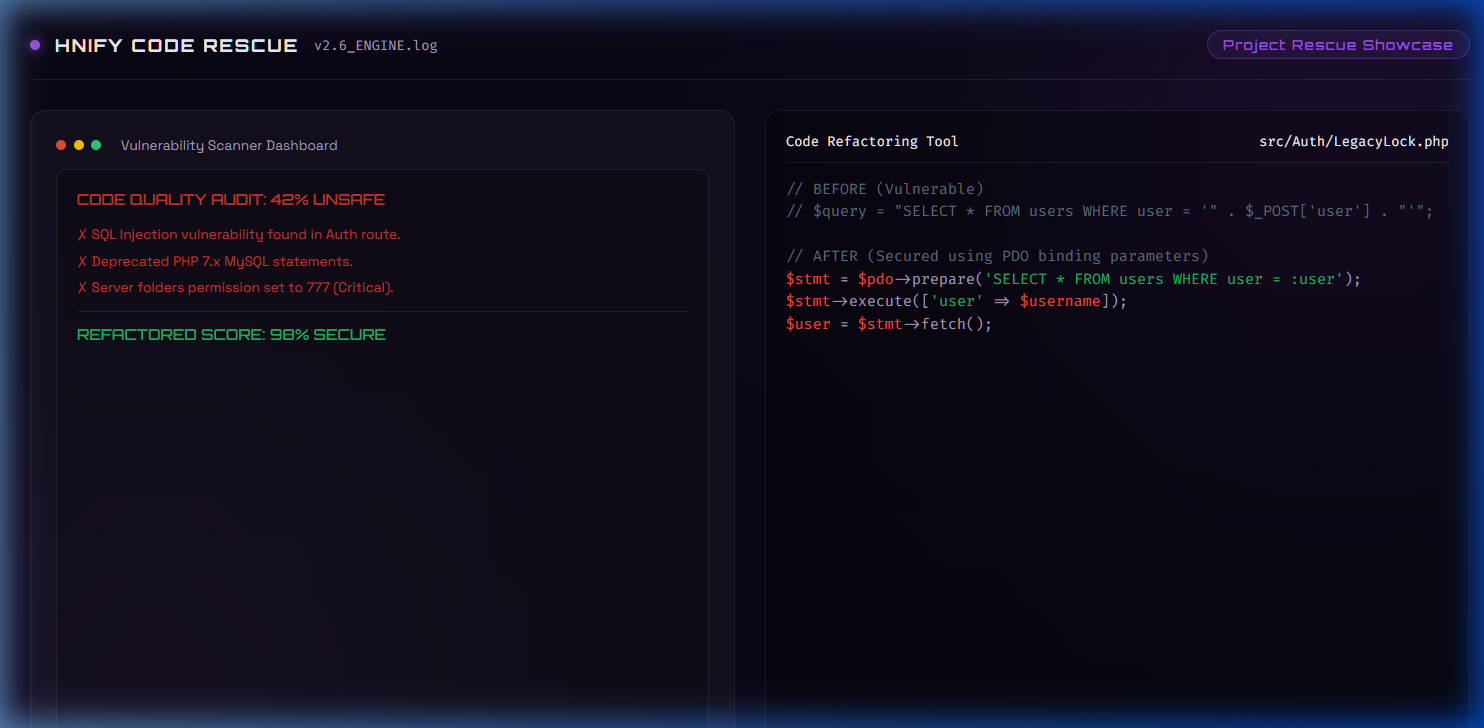Select the Deprecated PHP 7.x MySQL finding
The width and height of the screenshot is (1484, 728).
215,261
